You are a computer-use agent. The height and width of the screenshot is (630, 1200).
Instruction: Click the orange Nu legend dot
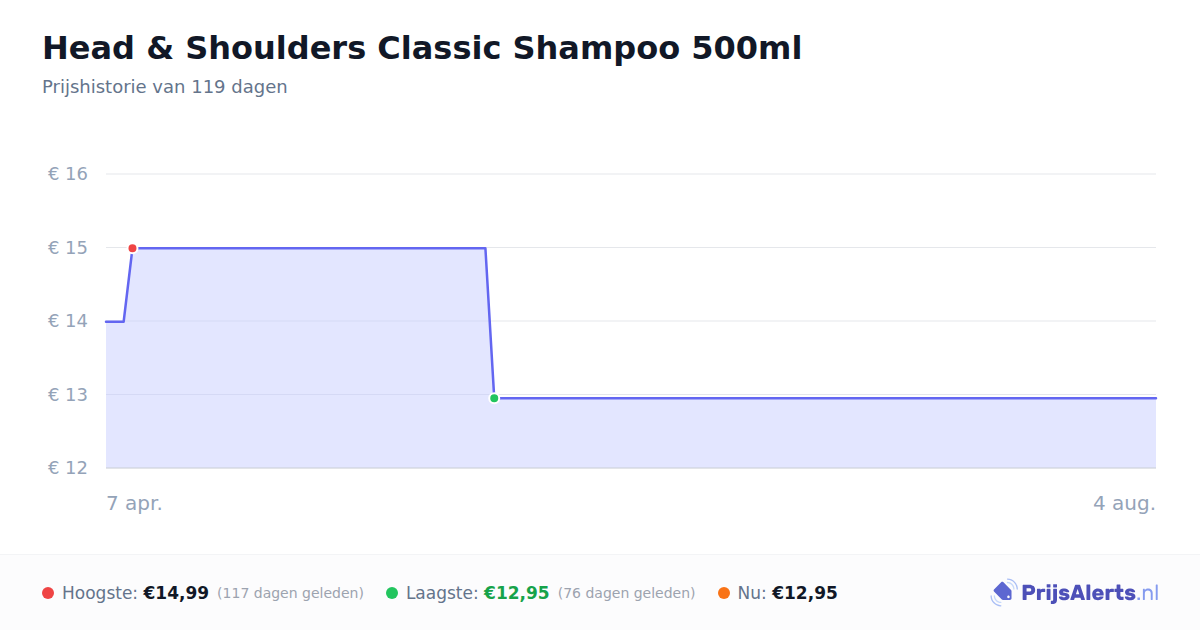724,593
